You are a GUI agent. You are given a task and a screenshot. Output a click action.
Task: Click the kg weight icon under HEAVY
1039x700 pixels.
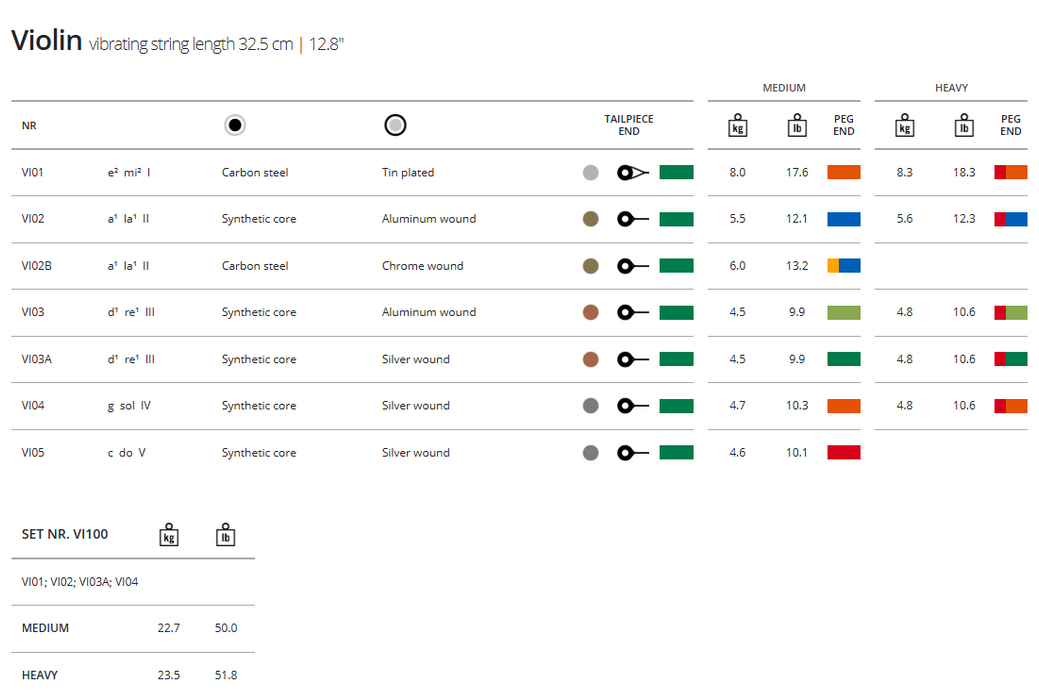click(x=904, y=126)
